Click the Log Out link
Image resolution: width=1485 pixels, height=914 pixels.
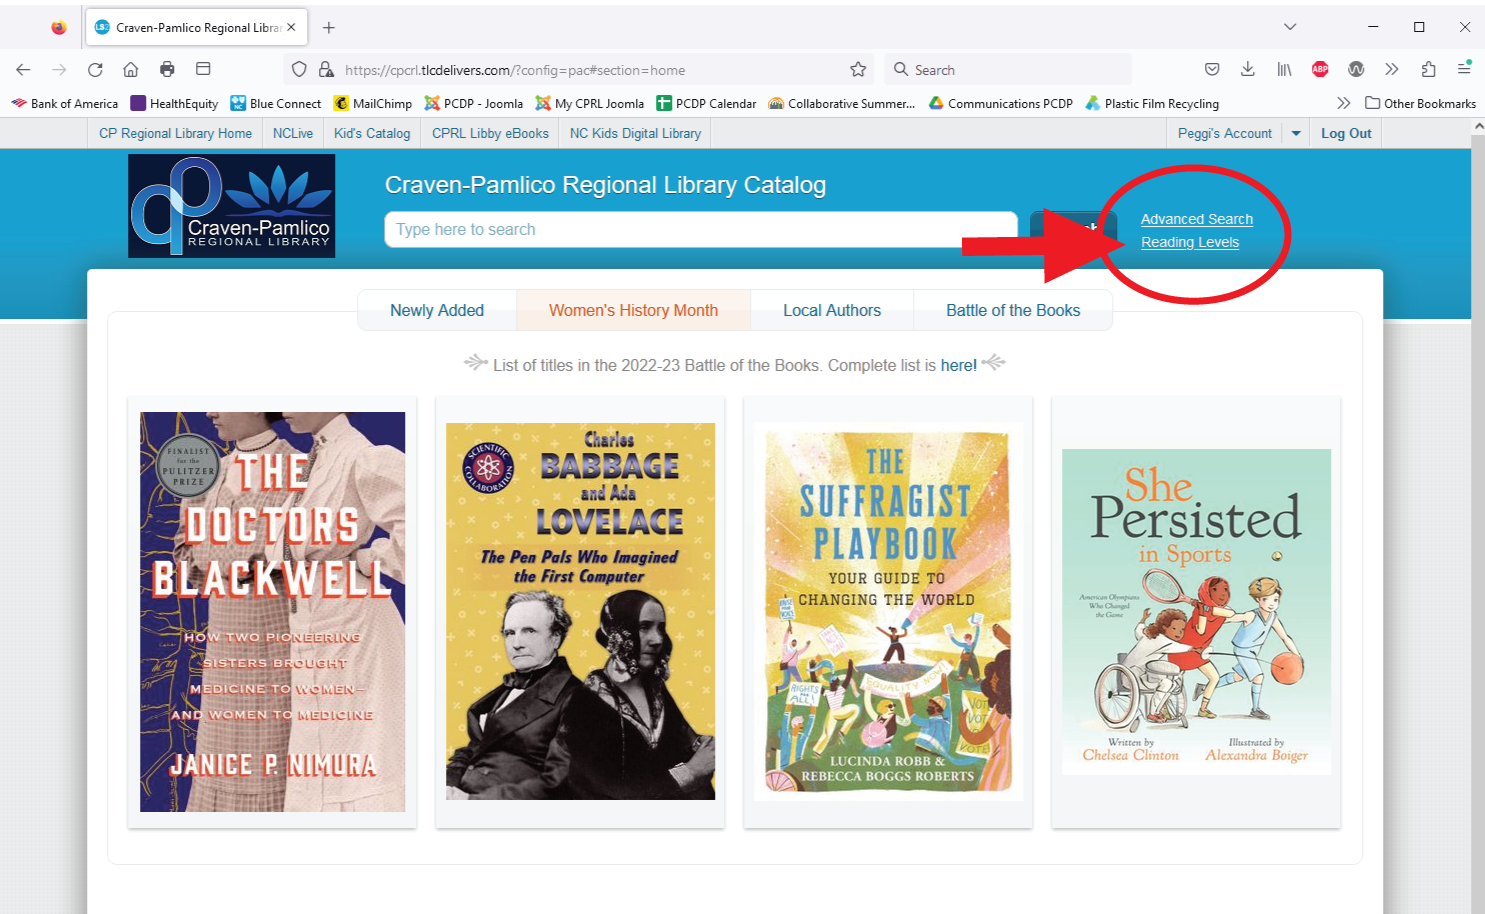[1346, 133]
